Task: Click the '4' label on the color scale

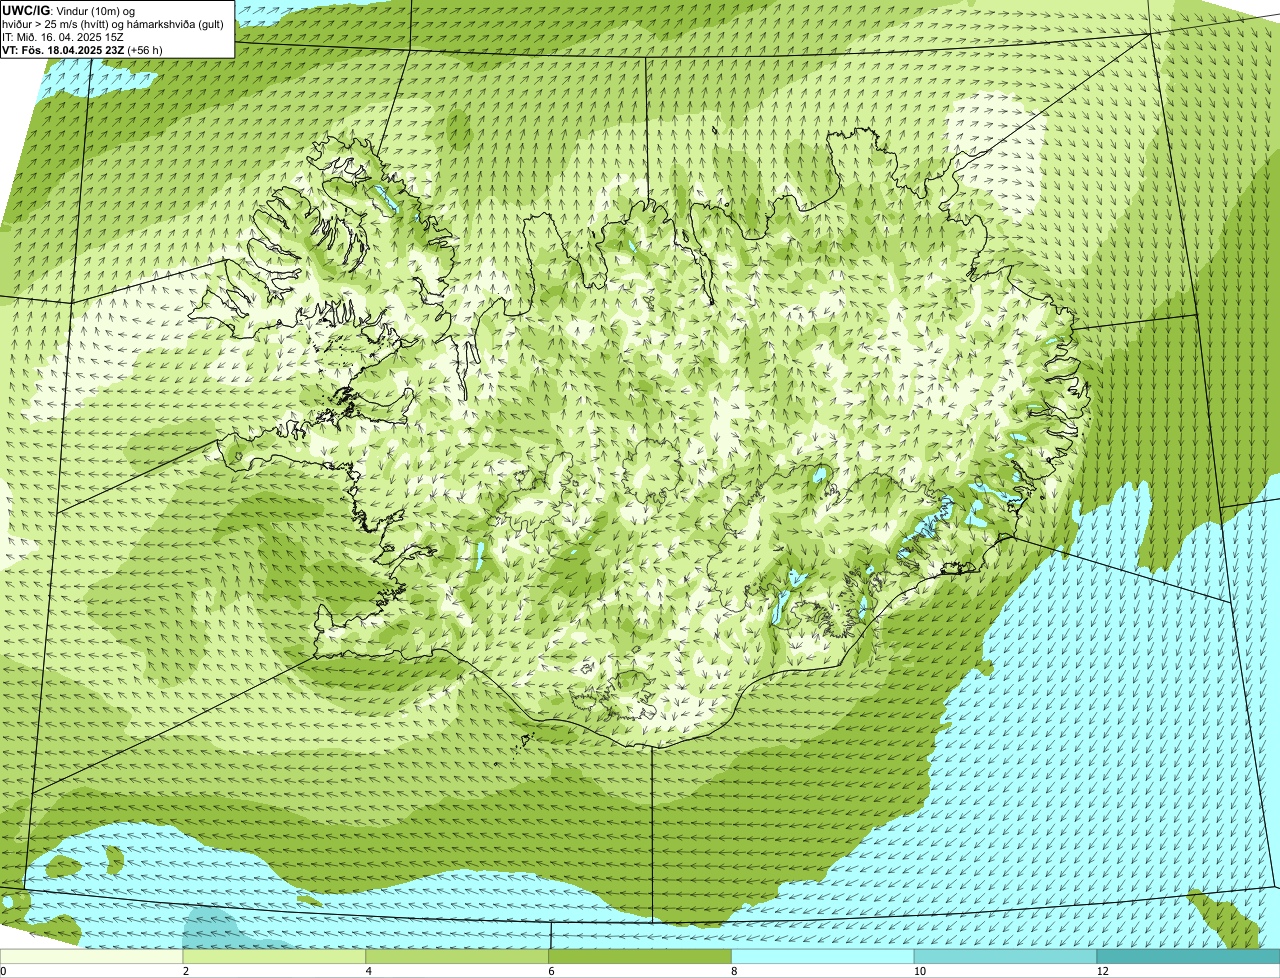Action: pos(369,971)
